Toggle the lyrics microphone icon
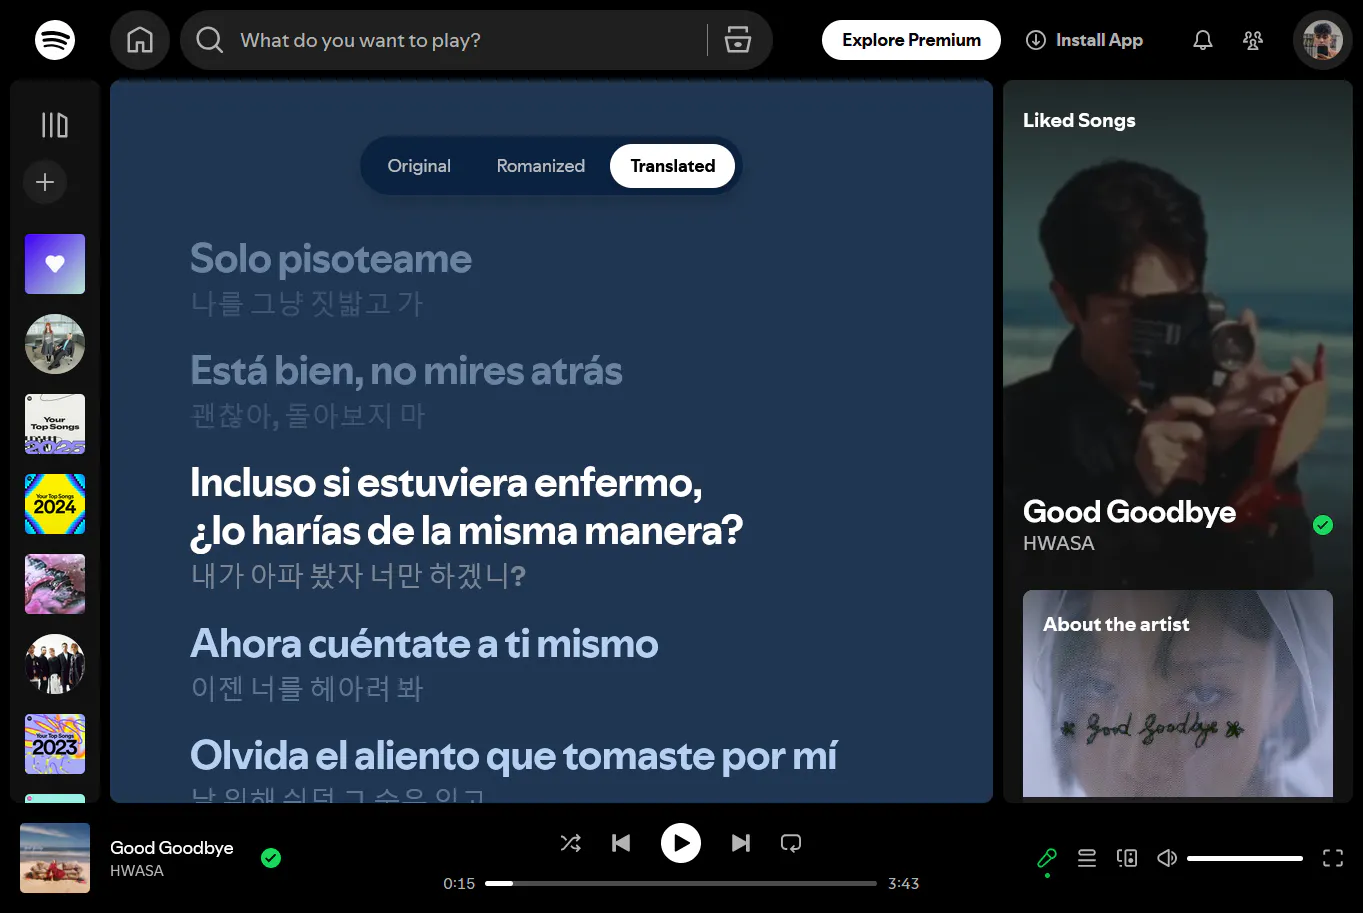 point(1047,858)
